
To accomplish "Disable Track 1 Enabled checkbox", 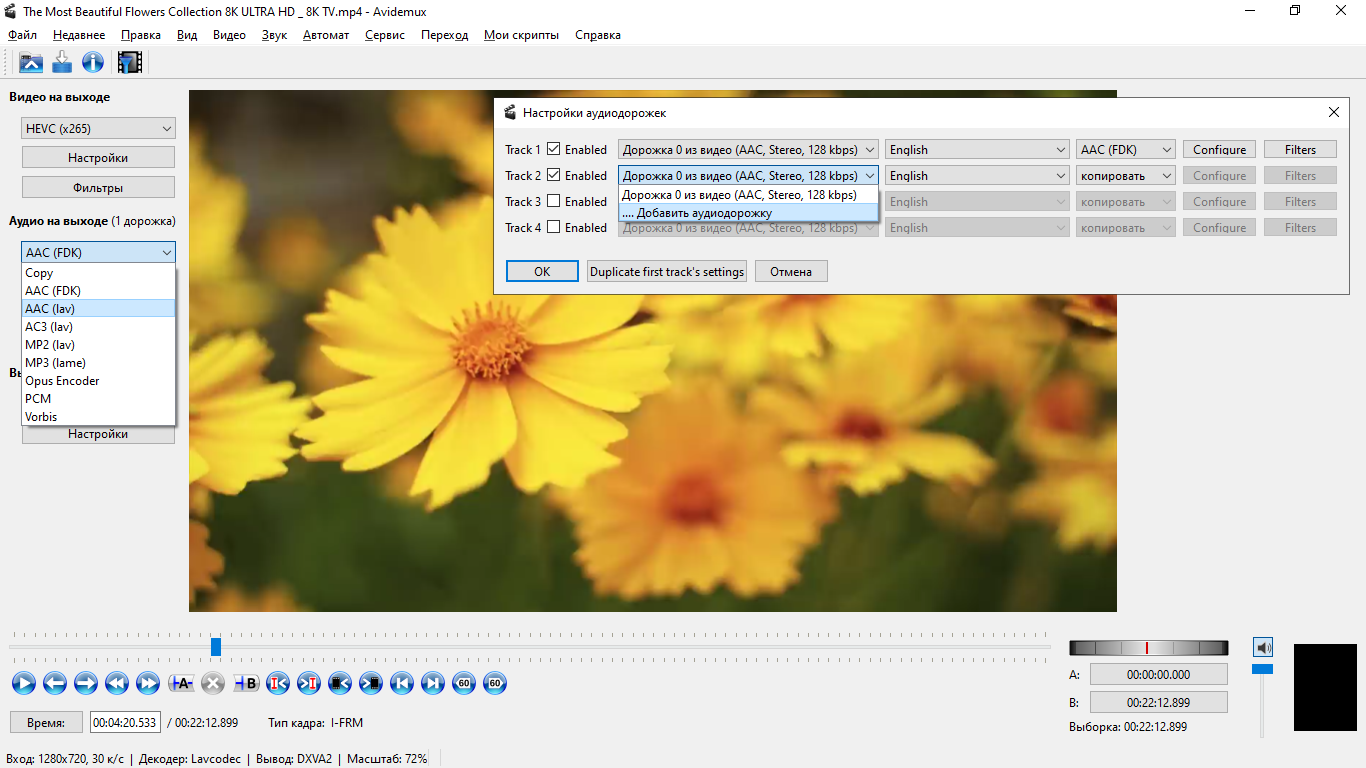I will 553,149.
